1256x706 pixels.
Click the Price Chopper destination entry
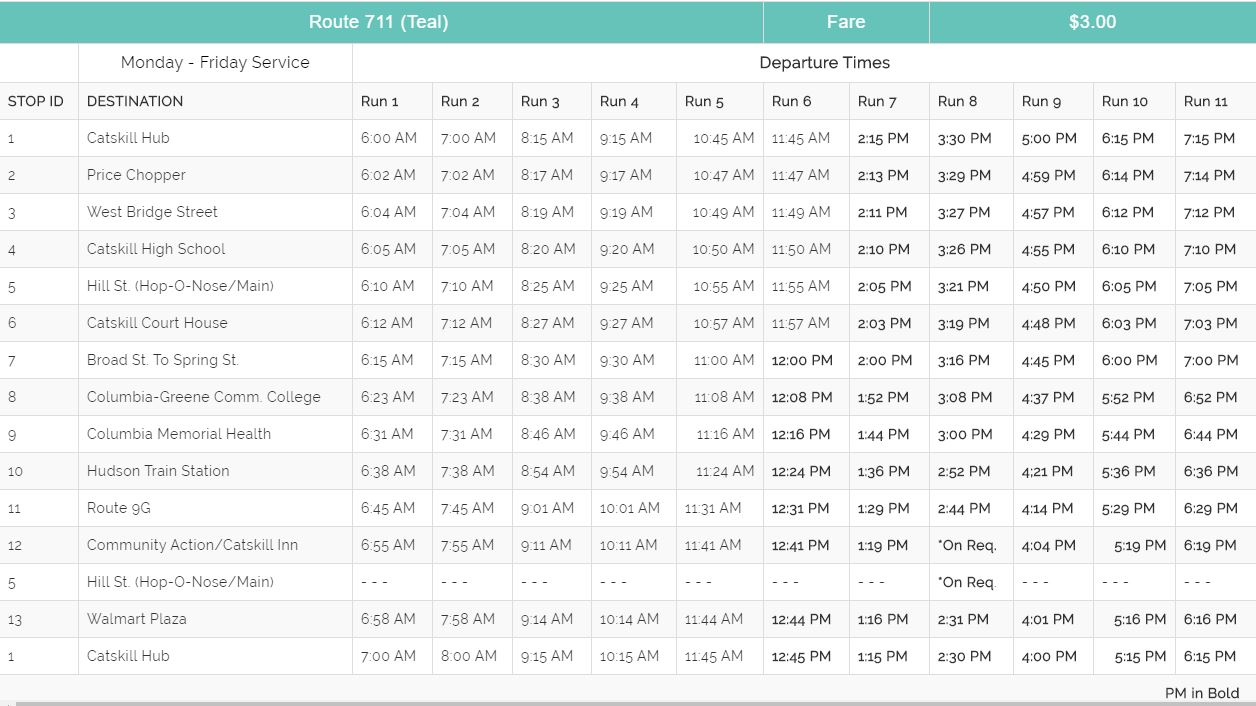(x=135, y=175)
